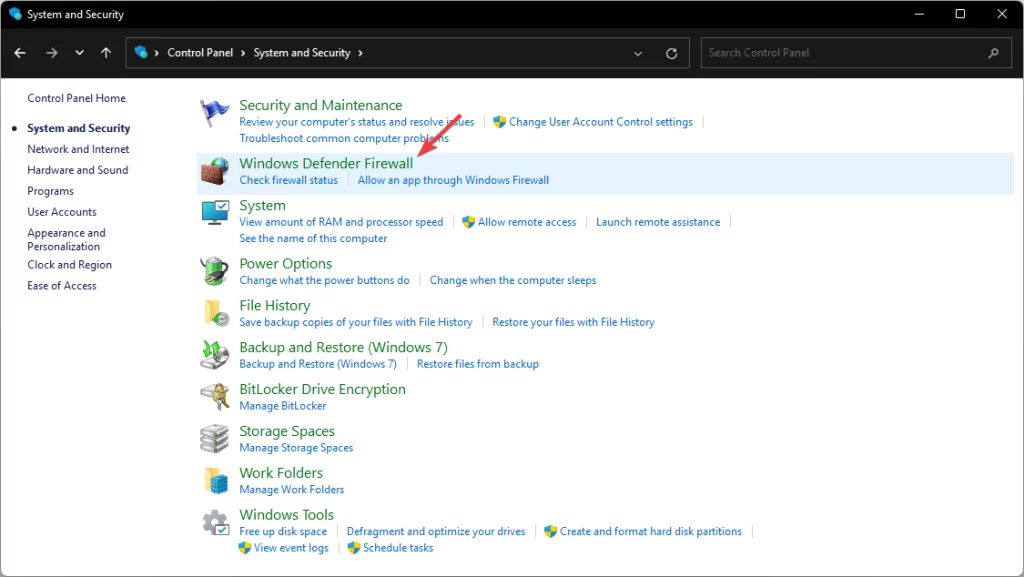Viewport: 1024px width, 577px height.
Task: Click the Security and Maintenance flag icon
Action: pos(213,112)
